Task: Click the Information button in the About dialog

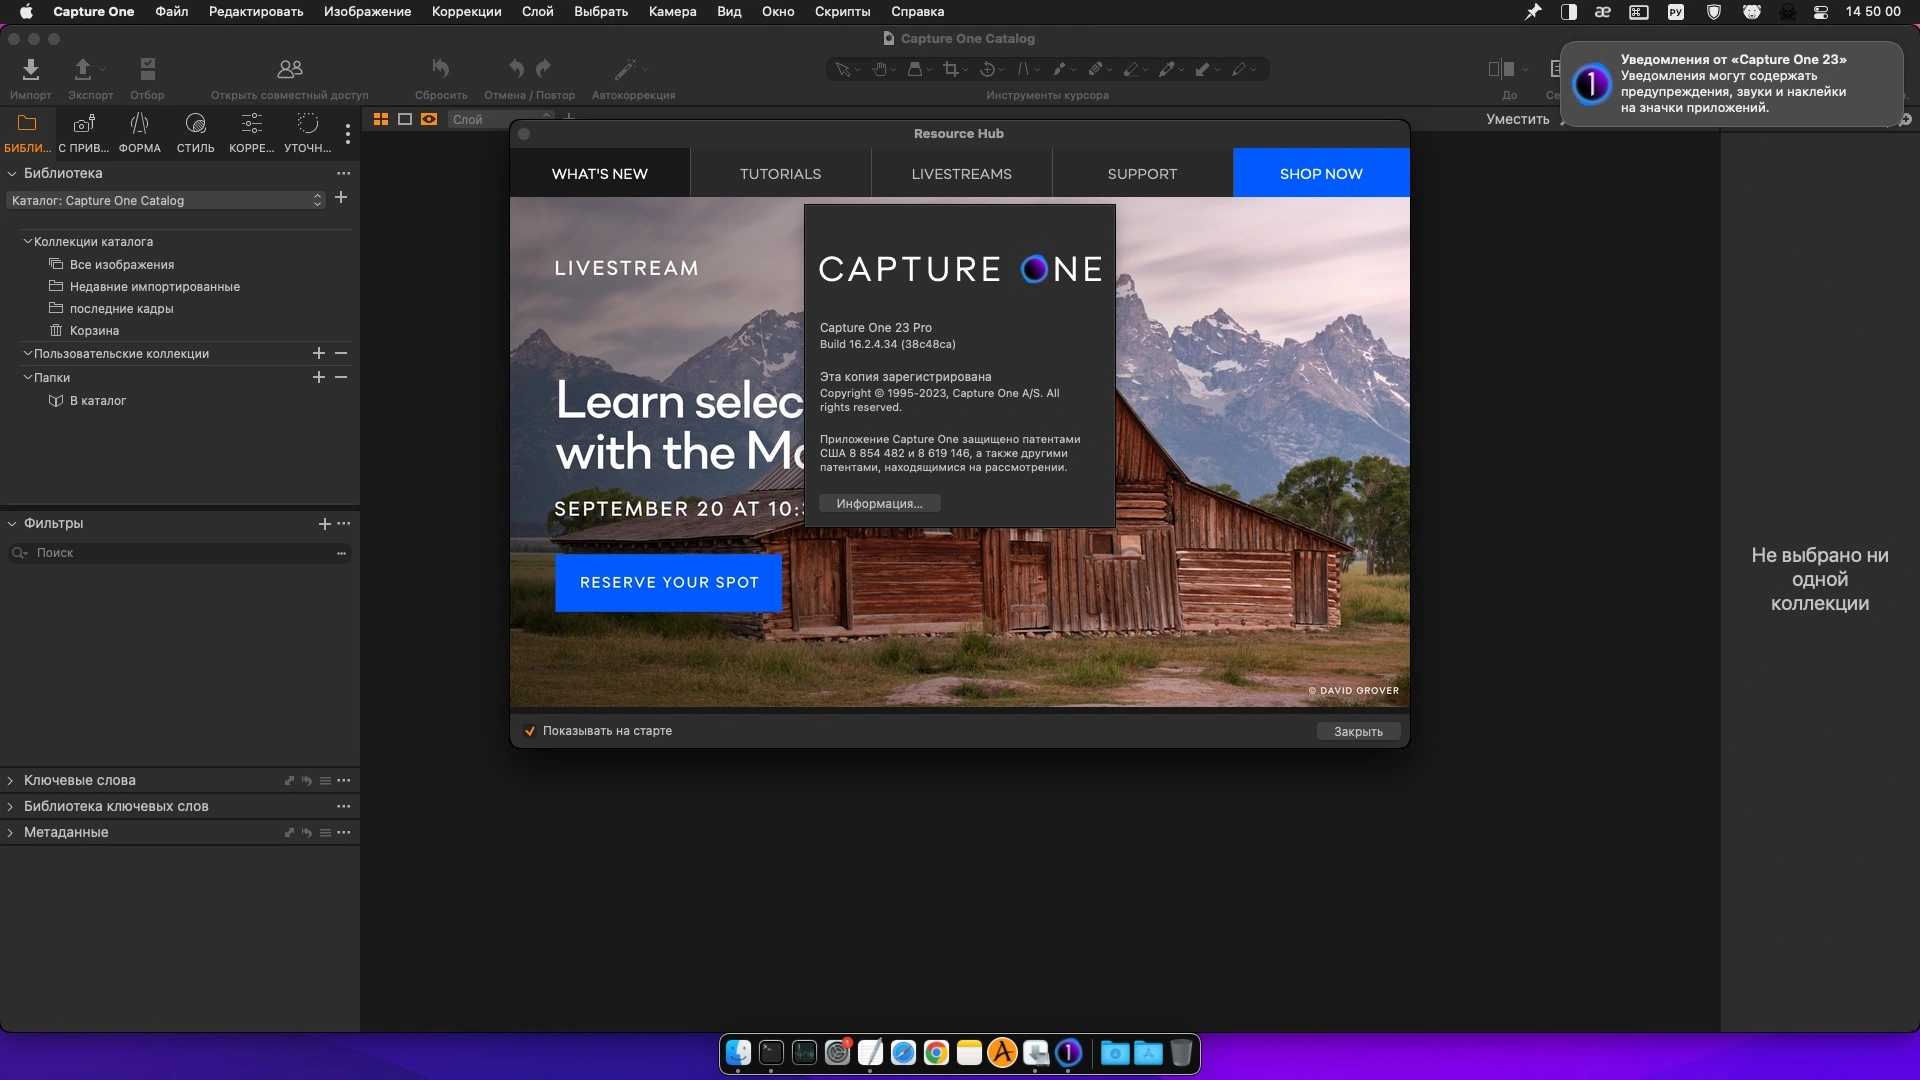Action: [879, 504]
